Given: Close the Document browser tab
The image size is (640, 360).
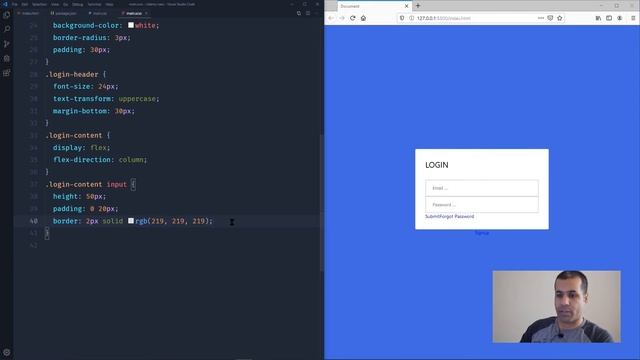Looking at the screenshot, I should 407,6.
